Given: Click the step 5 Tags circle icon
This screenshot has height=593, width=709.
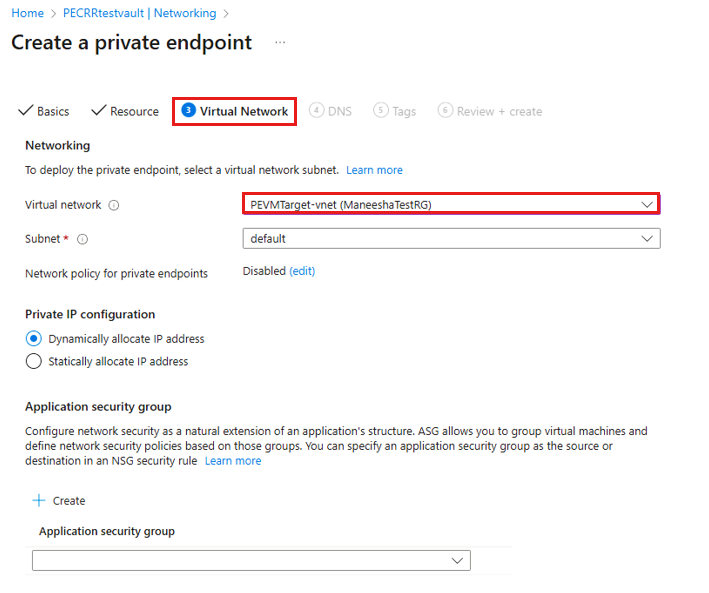Looking at the screenshot, I should coord(381,110).
